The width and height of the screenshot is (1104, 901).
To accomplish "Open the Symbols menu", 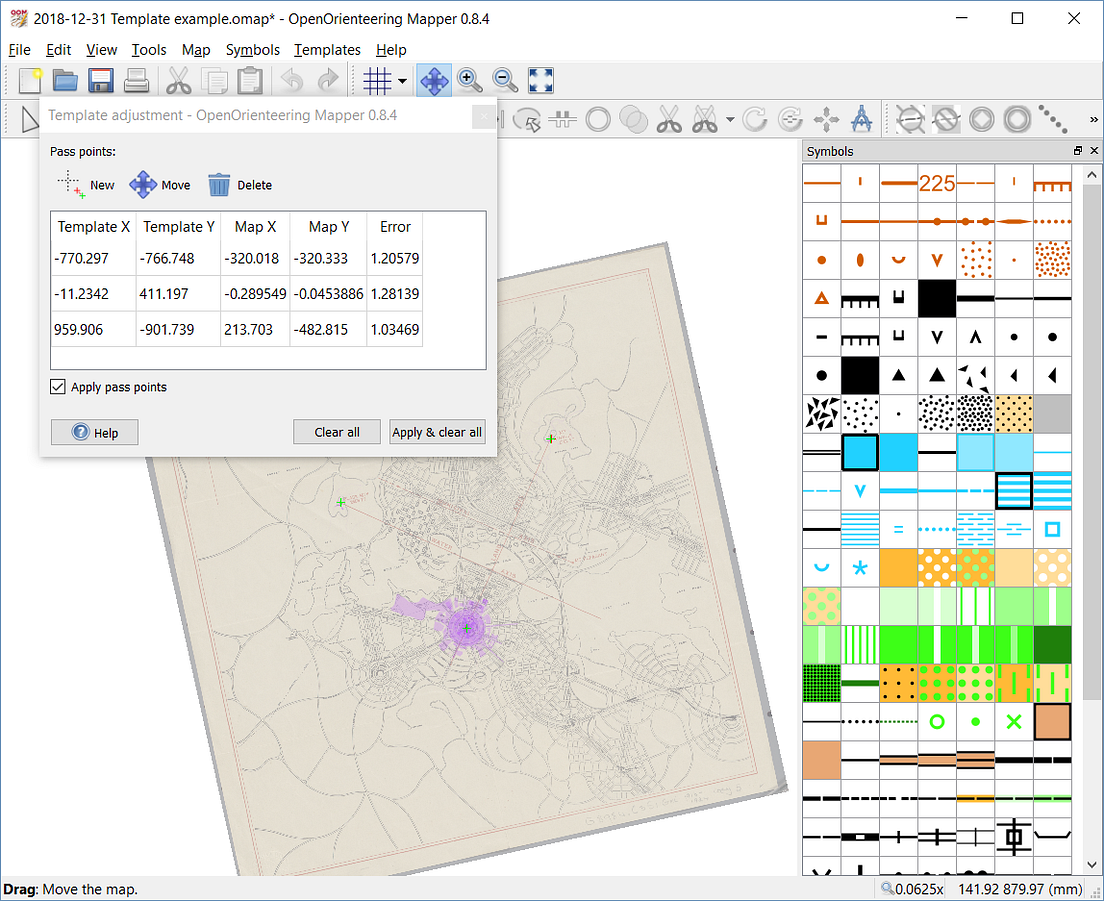I will coord(253,49).
